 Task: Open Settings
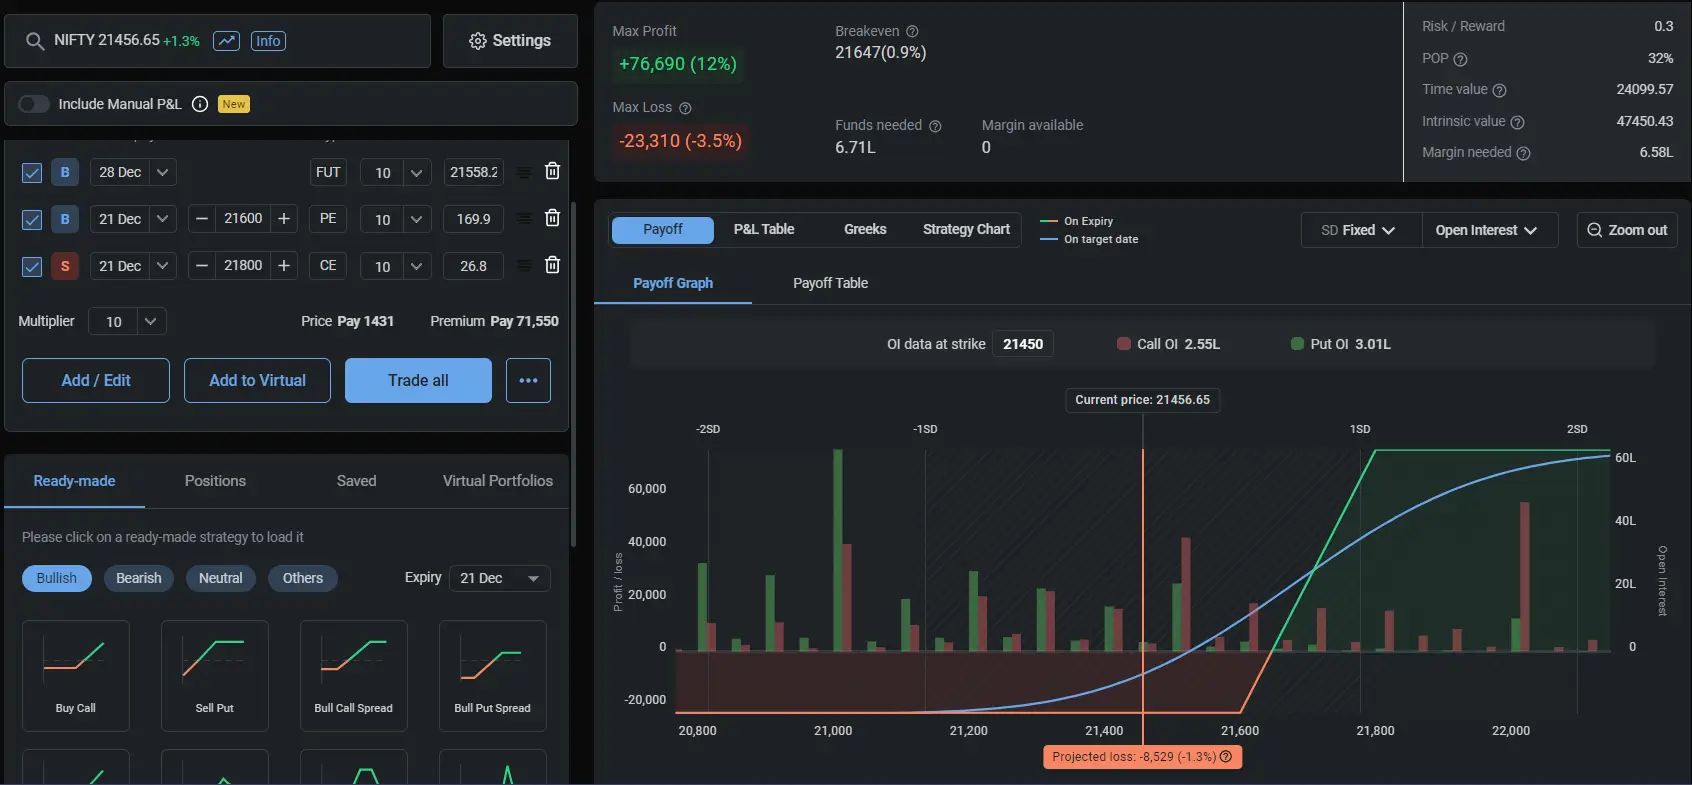click(x=510, y=41)
